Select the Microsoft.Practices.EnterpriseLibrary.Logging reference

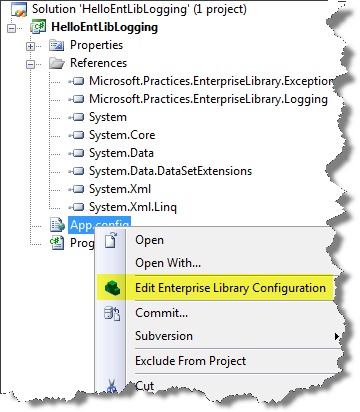pos(208,99)
